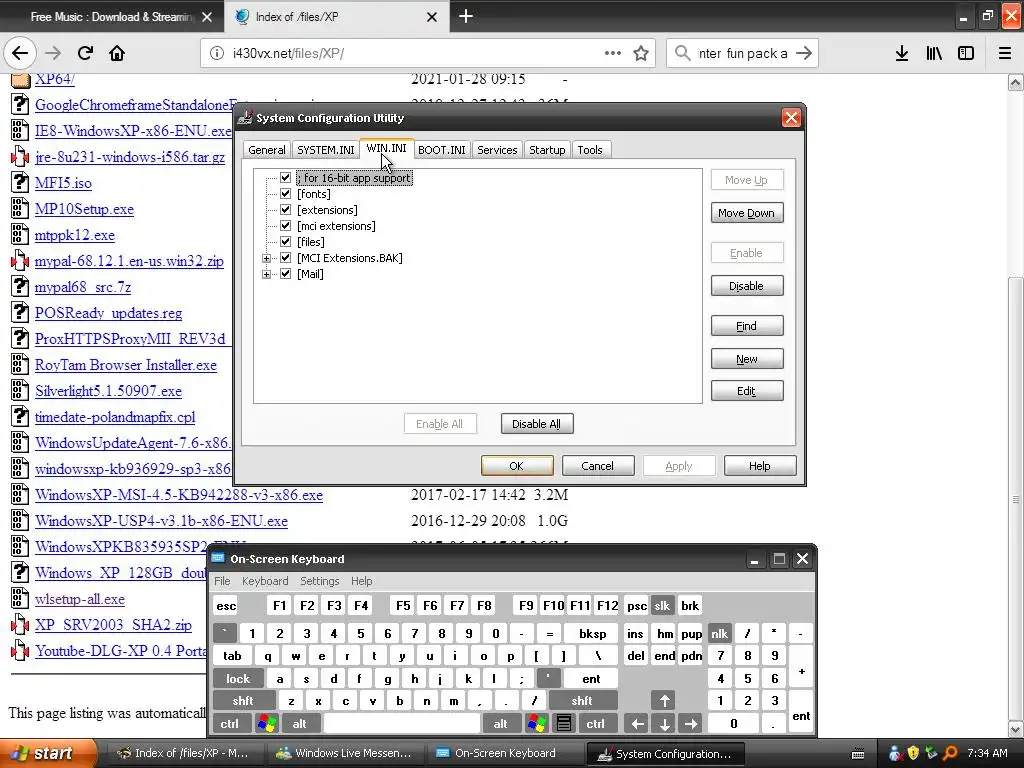The image size is (1024, 768).
Task: Uncheck the '; for 16-bit app support' checkbox
Action: click(285, 178)
